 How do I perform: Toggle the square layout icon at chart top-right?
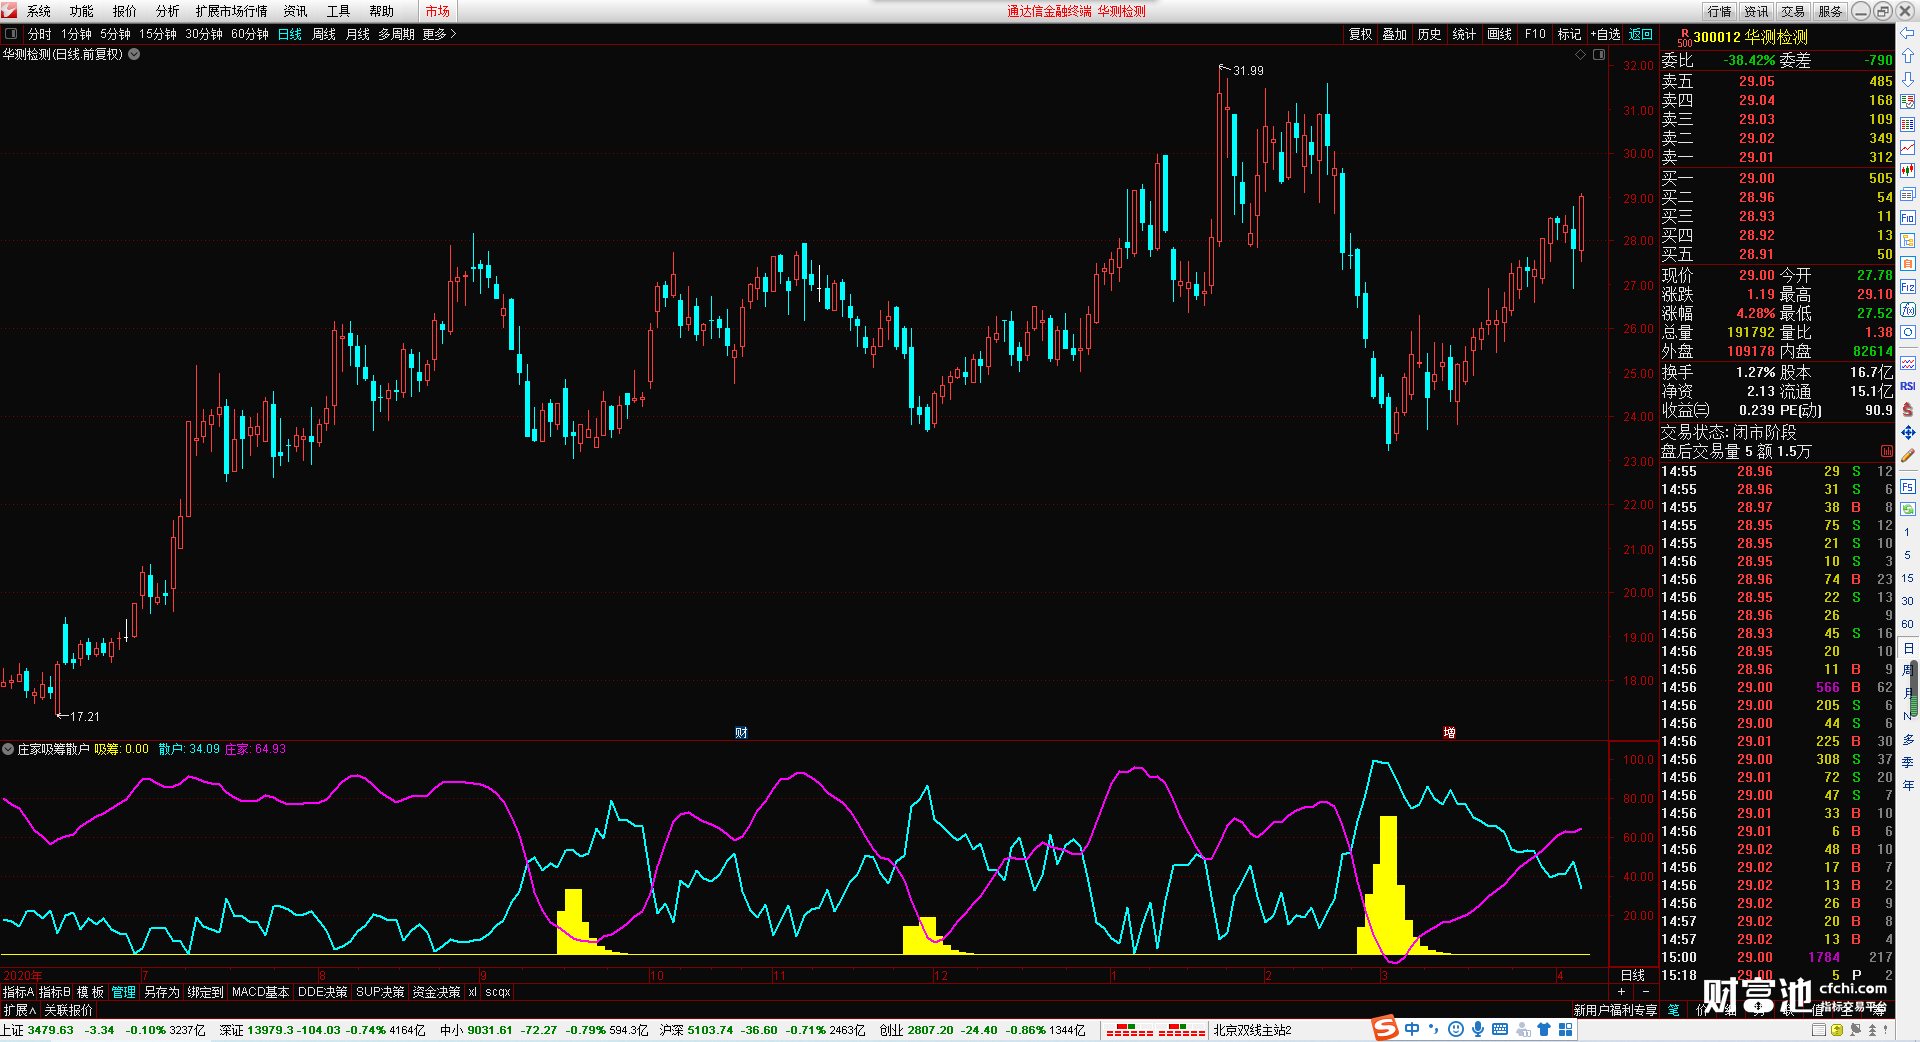tap(1599, 54)
